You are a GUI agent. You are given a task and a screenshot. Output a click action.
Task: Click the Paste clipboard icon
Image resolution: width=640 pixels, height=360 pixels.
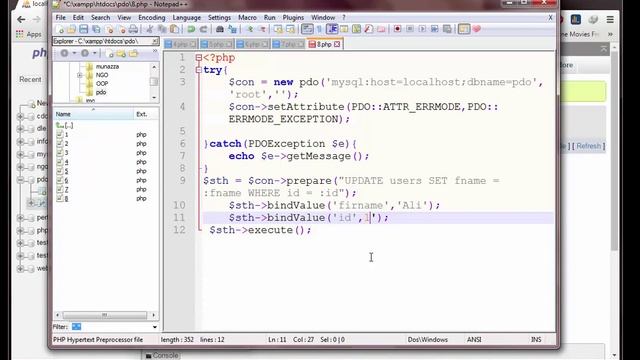[175, 29]
